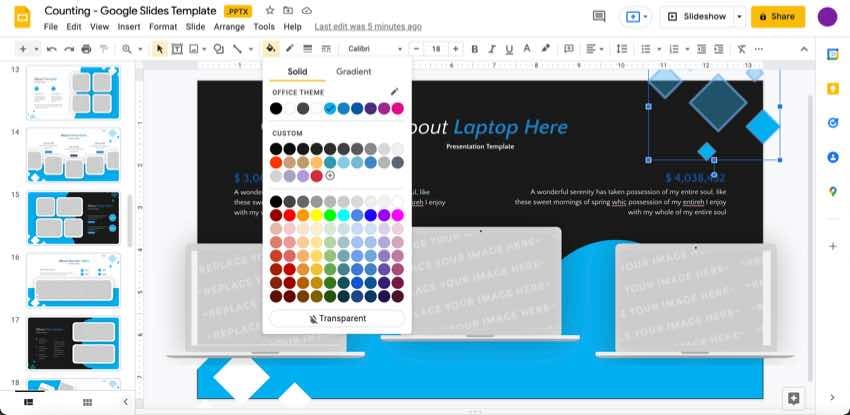Click the yellow Share button

(x=777, y=16)
